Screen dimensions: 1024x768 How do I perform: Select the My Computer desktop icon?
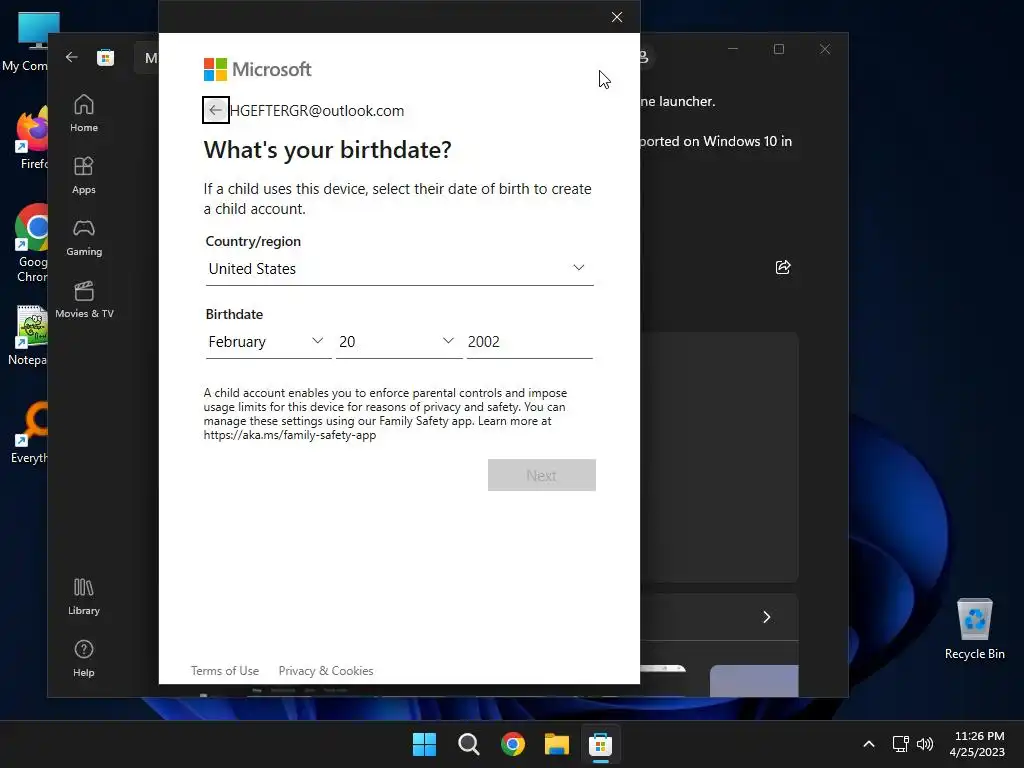pos(26,41)
